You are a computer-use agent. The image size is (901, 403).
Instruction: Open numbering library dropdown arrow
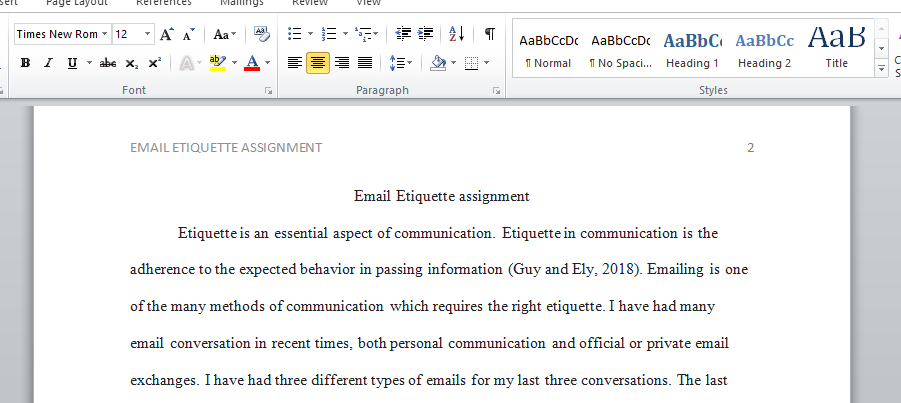click(x=345, y=34)
